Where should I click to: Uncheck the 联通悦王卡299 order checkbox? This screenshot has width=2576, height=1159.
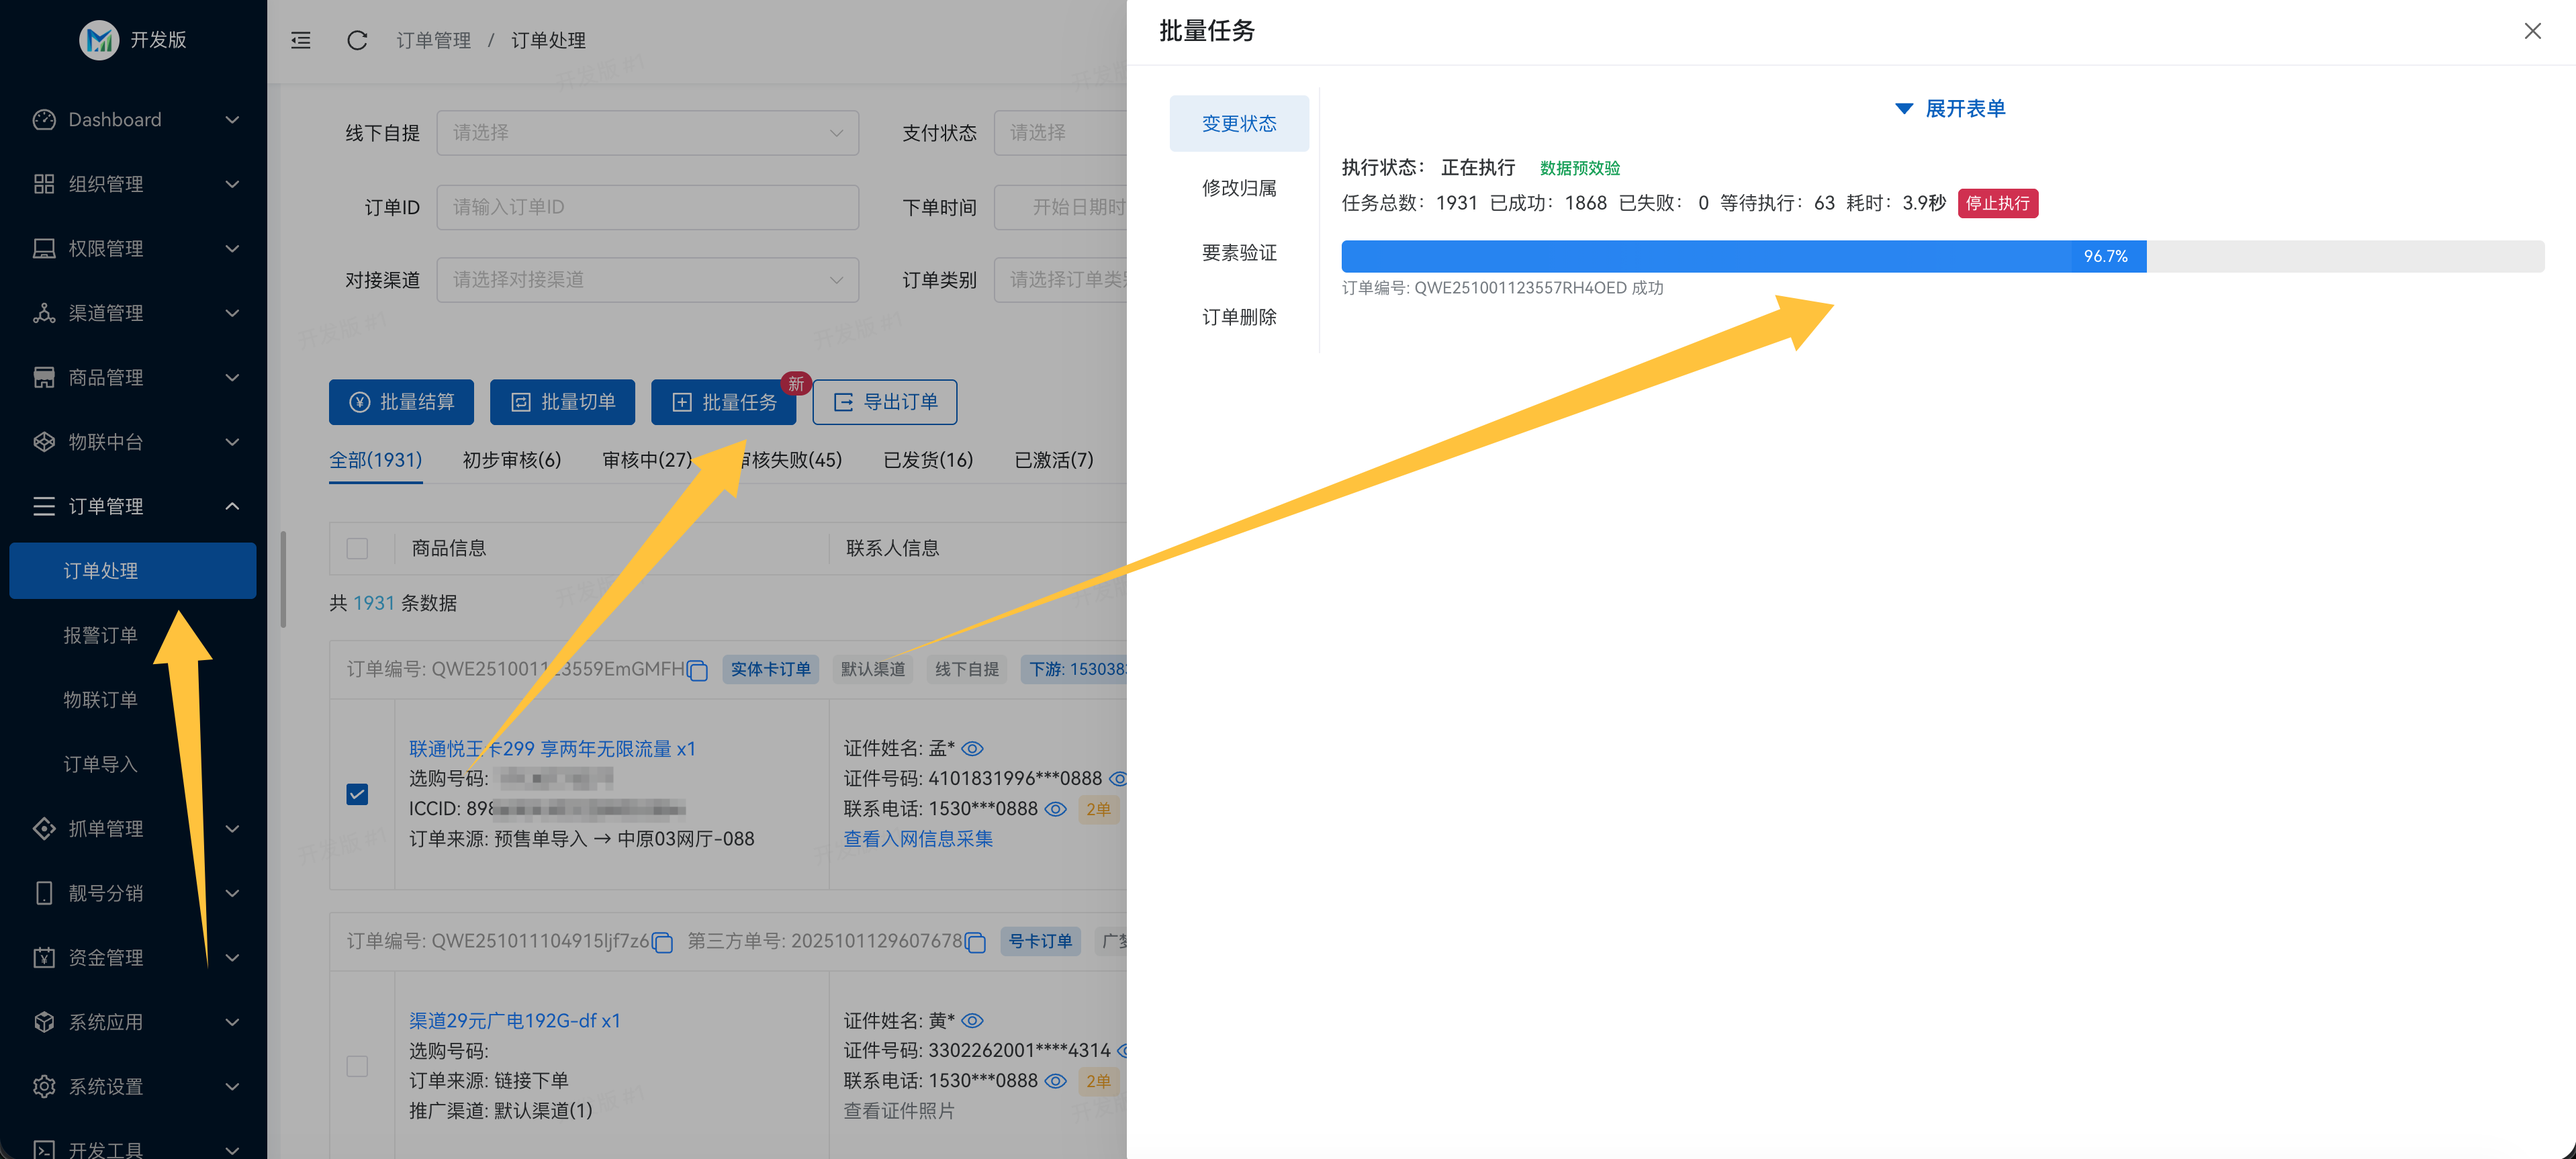click(357, 794)
